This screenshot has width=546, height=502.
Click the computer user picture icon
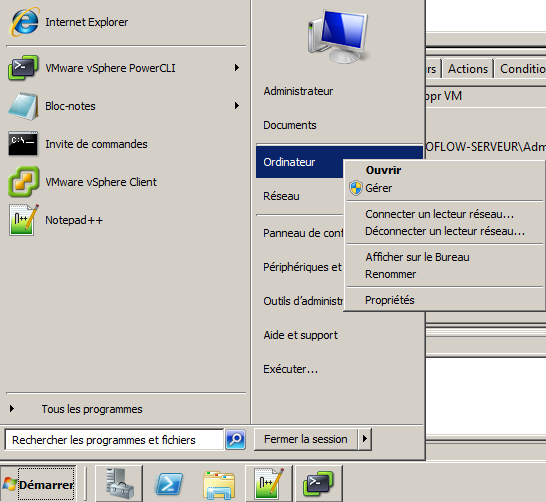[x=338, y=36]
